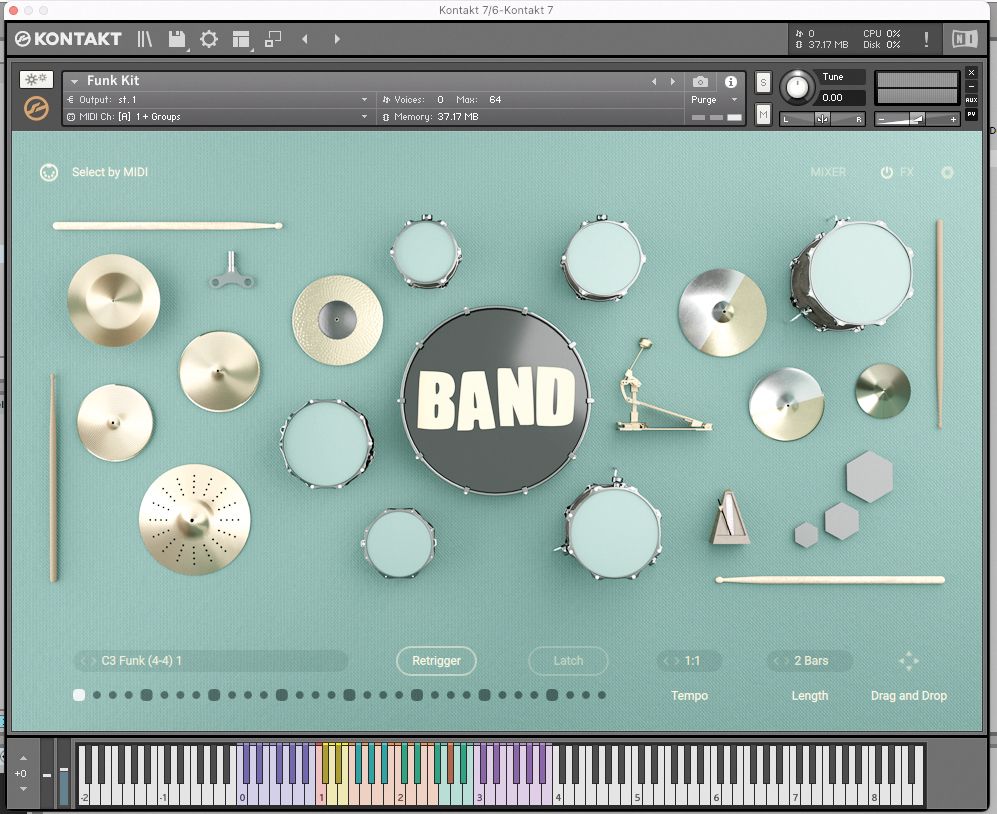Open Kontakt's settings gear icon
The image size is (997, 814).
[x=209, y=39]
